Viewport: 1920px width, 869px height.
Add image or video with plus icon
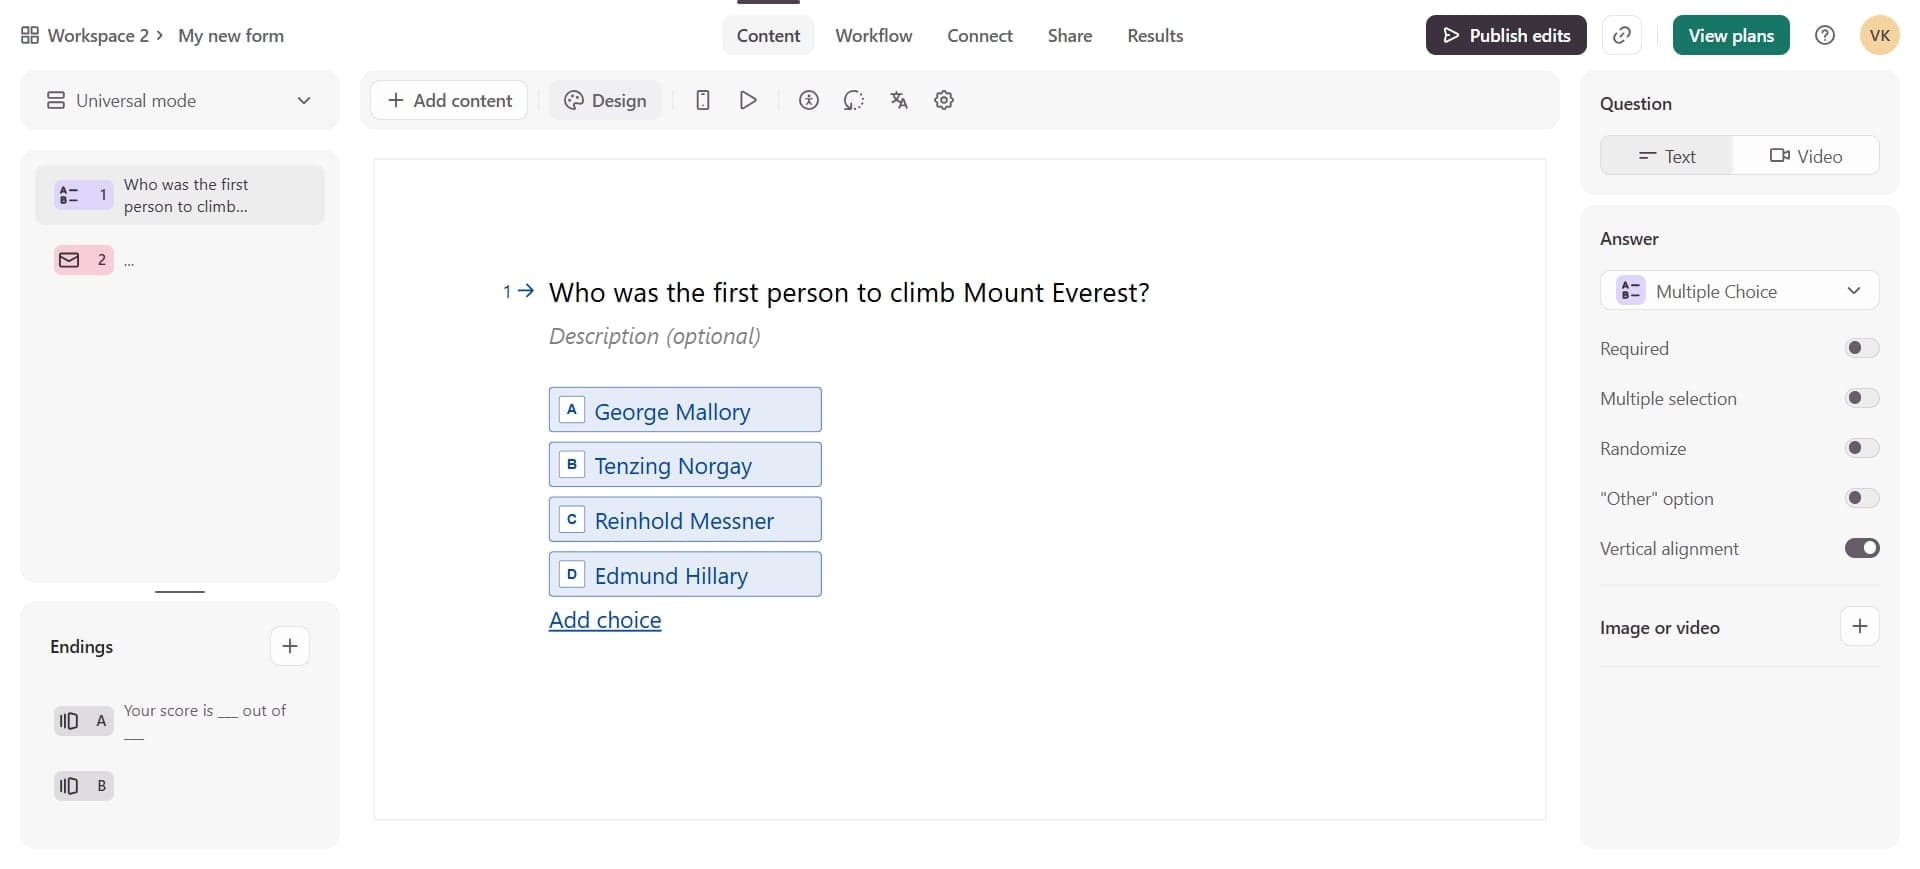coord(1859,627)
